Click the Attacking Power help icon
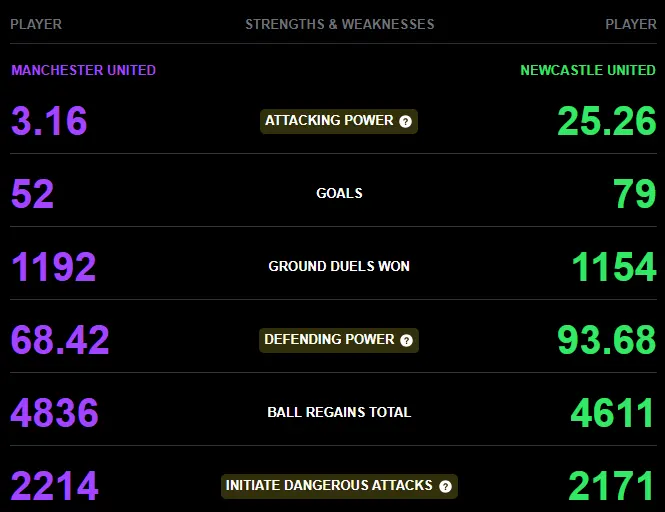This screenshot has height=512, width=665. [405, 122]
